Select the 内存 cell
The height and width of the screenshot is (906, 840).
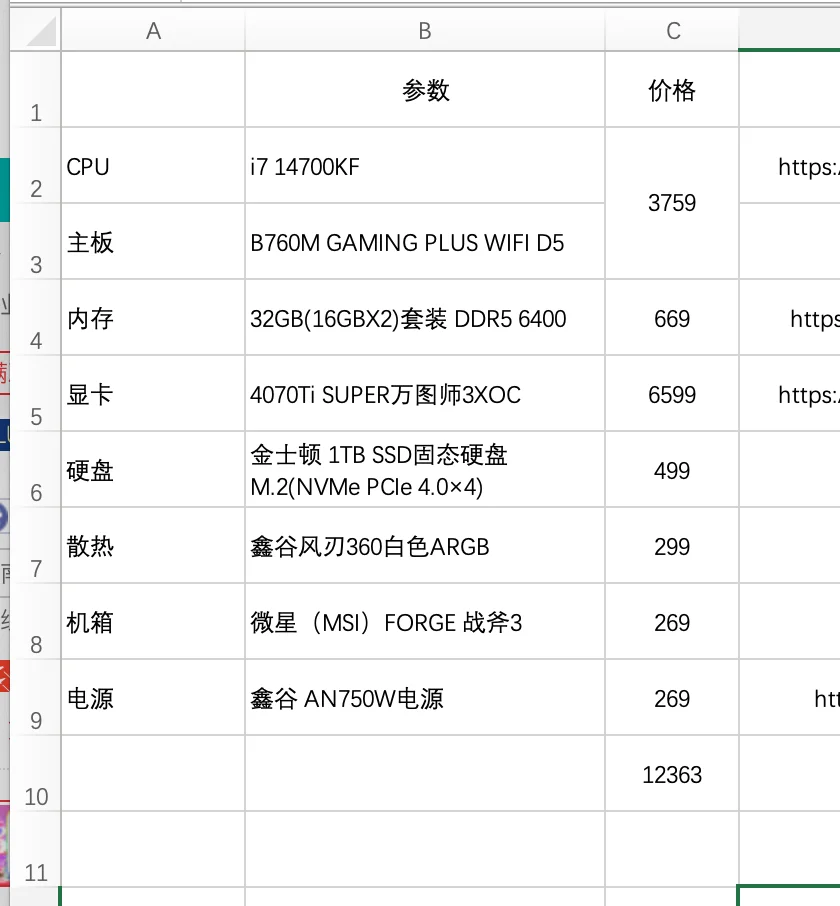tap(153, 318)
